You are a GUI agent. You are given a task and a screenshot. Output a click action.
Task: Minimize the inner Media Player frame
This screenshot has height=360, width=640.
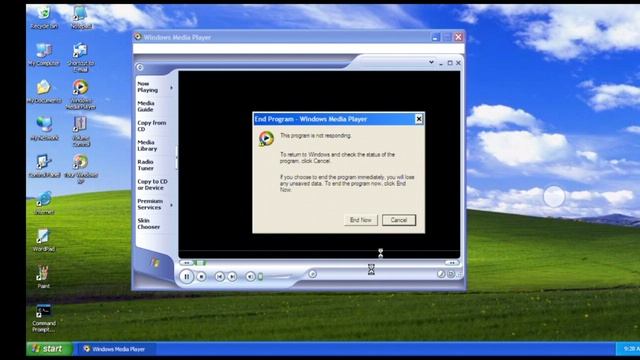point(441,63)
